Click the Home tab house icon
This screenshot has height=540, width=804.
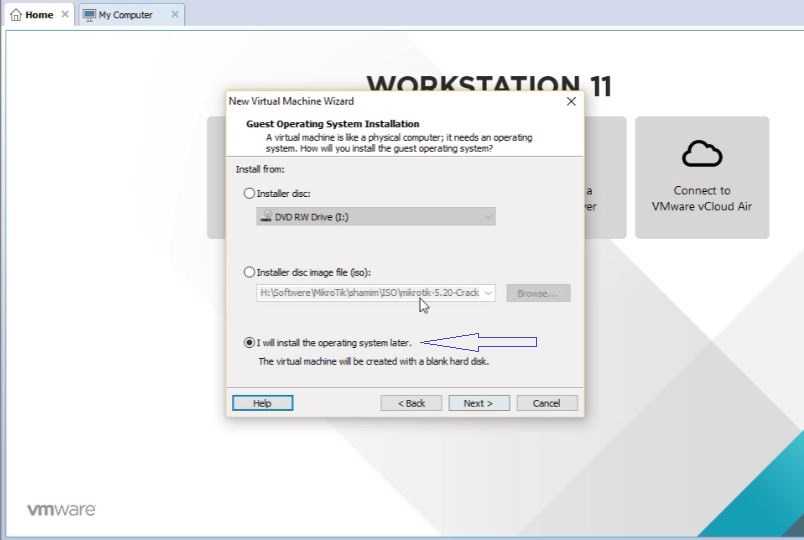(x=16, y=15)
